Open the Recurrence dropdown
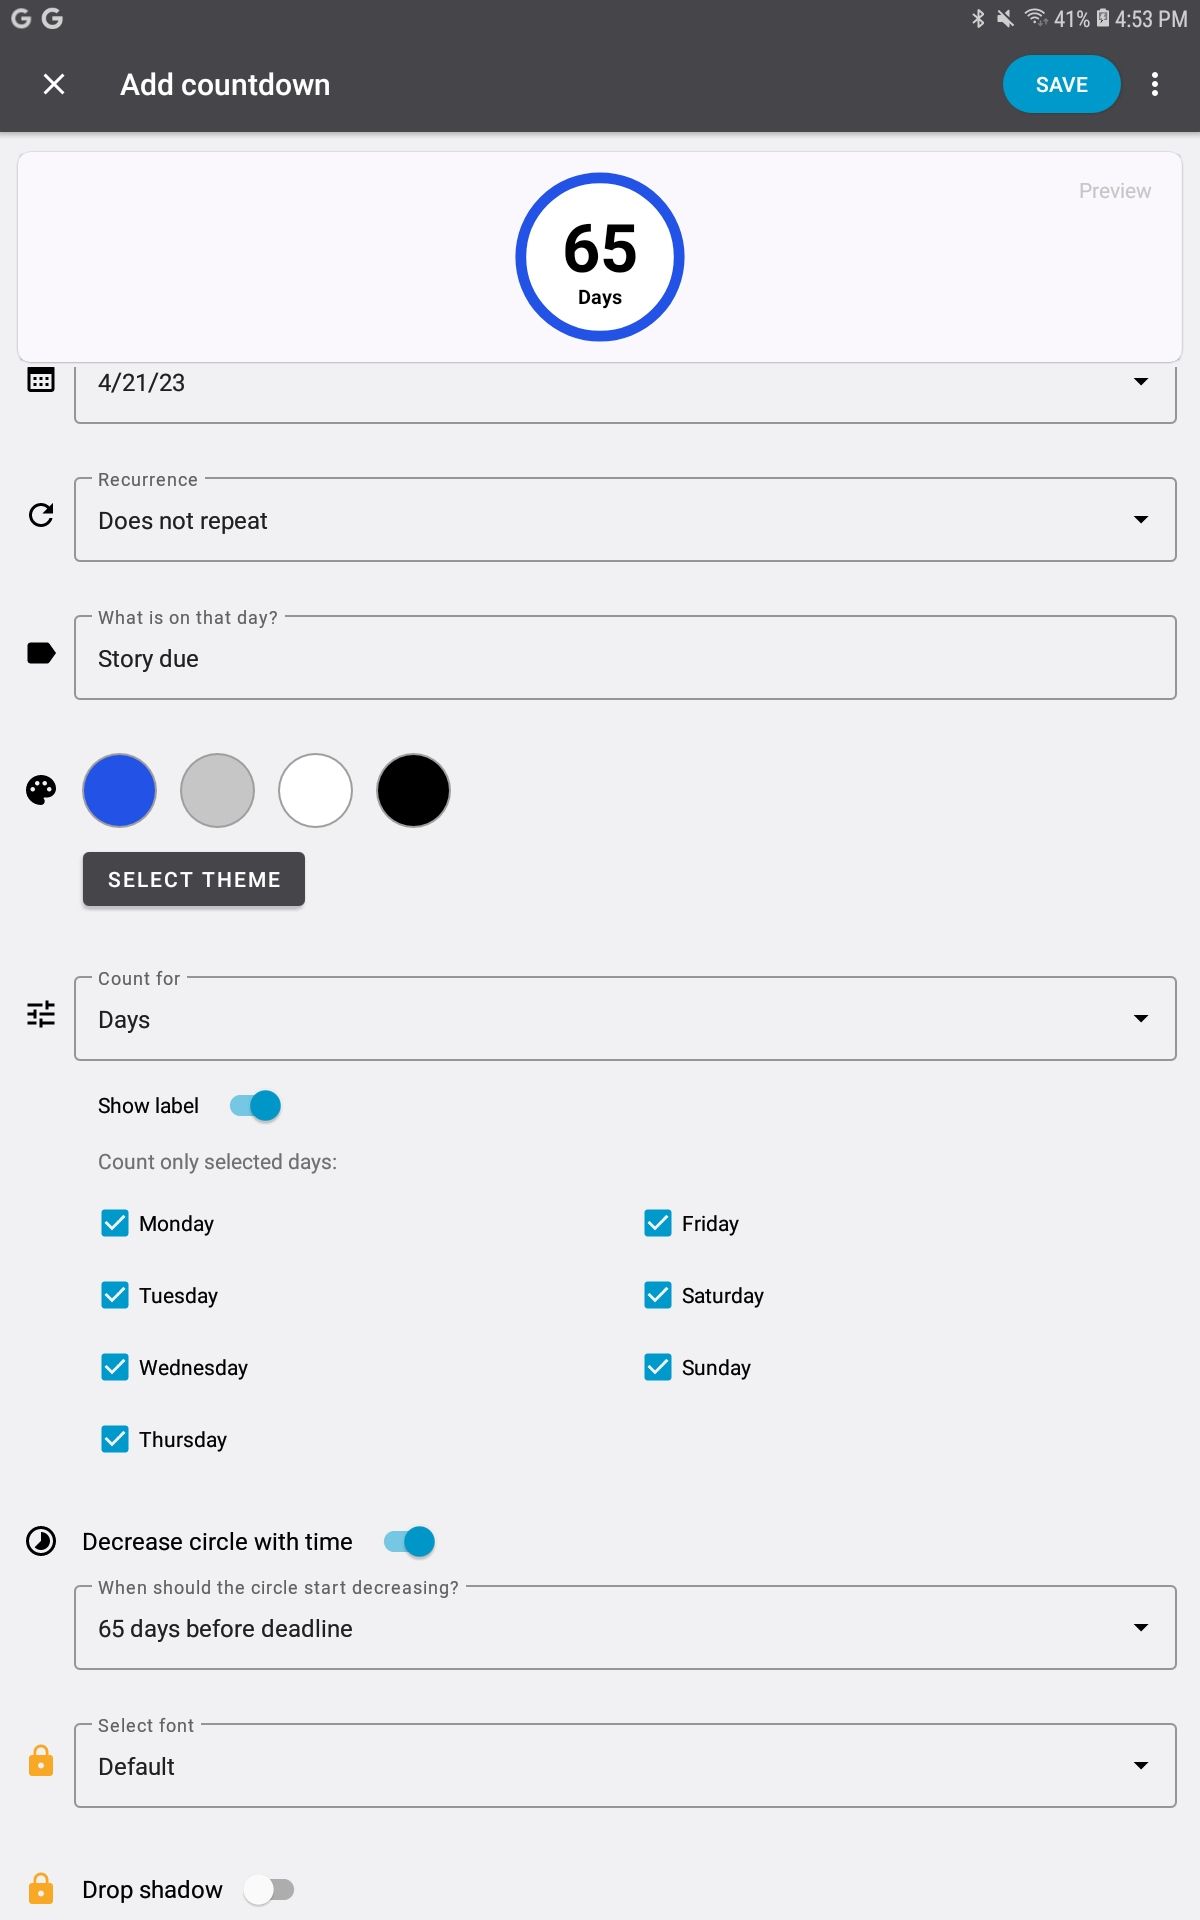This screenshot has height=1920, width=1200. [x=625, y=520]
